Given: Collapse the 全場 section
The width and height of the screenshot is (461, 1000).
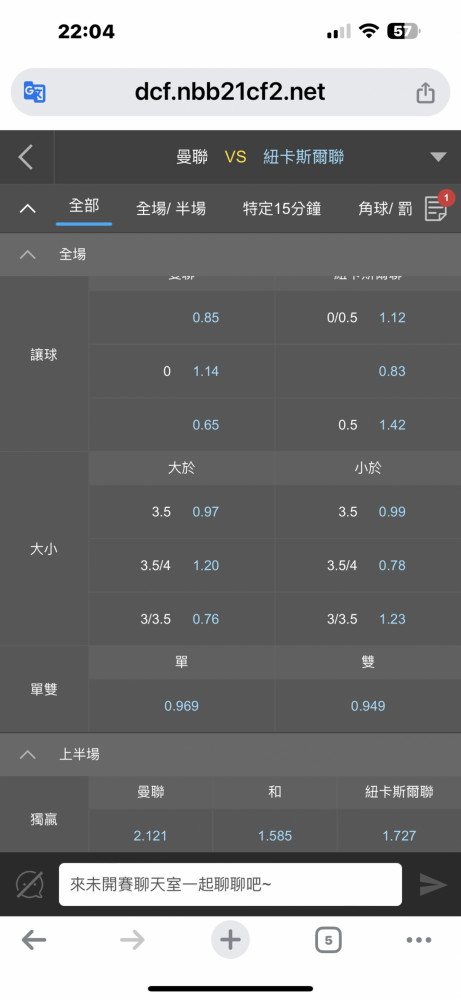Looking at the screenshot, I should click(x=27, y=254).
